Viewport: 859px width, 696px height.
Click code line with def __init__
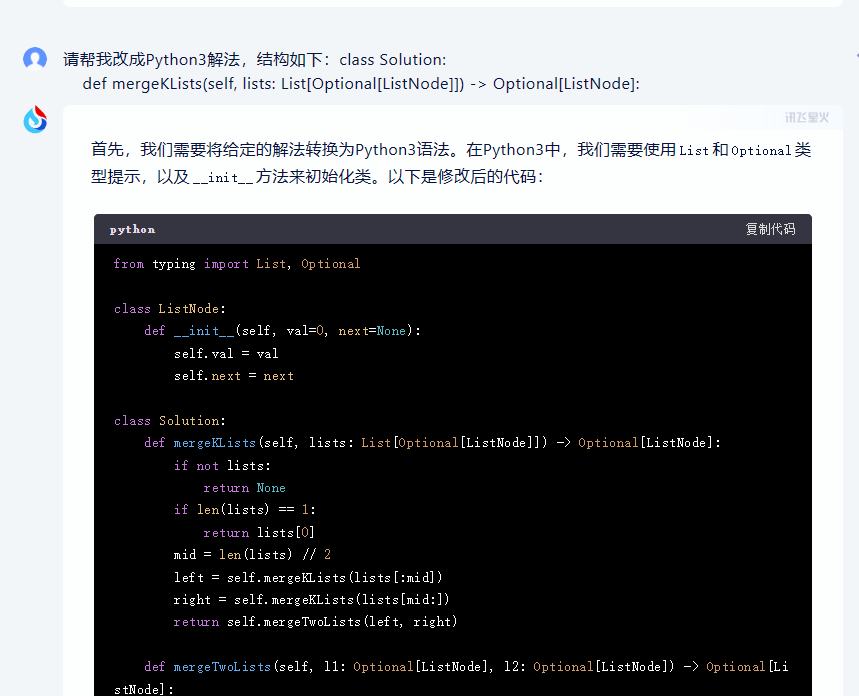tap(283, 331)
